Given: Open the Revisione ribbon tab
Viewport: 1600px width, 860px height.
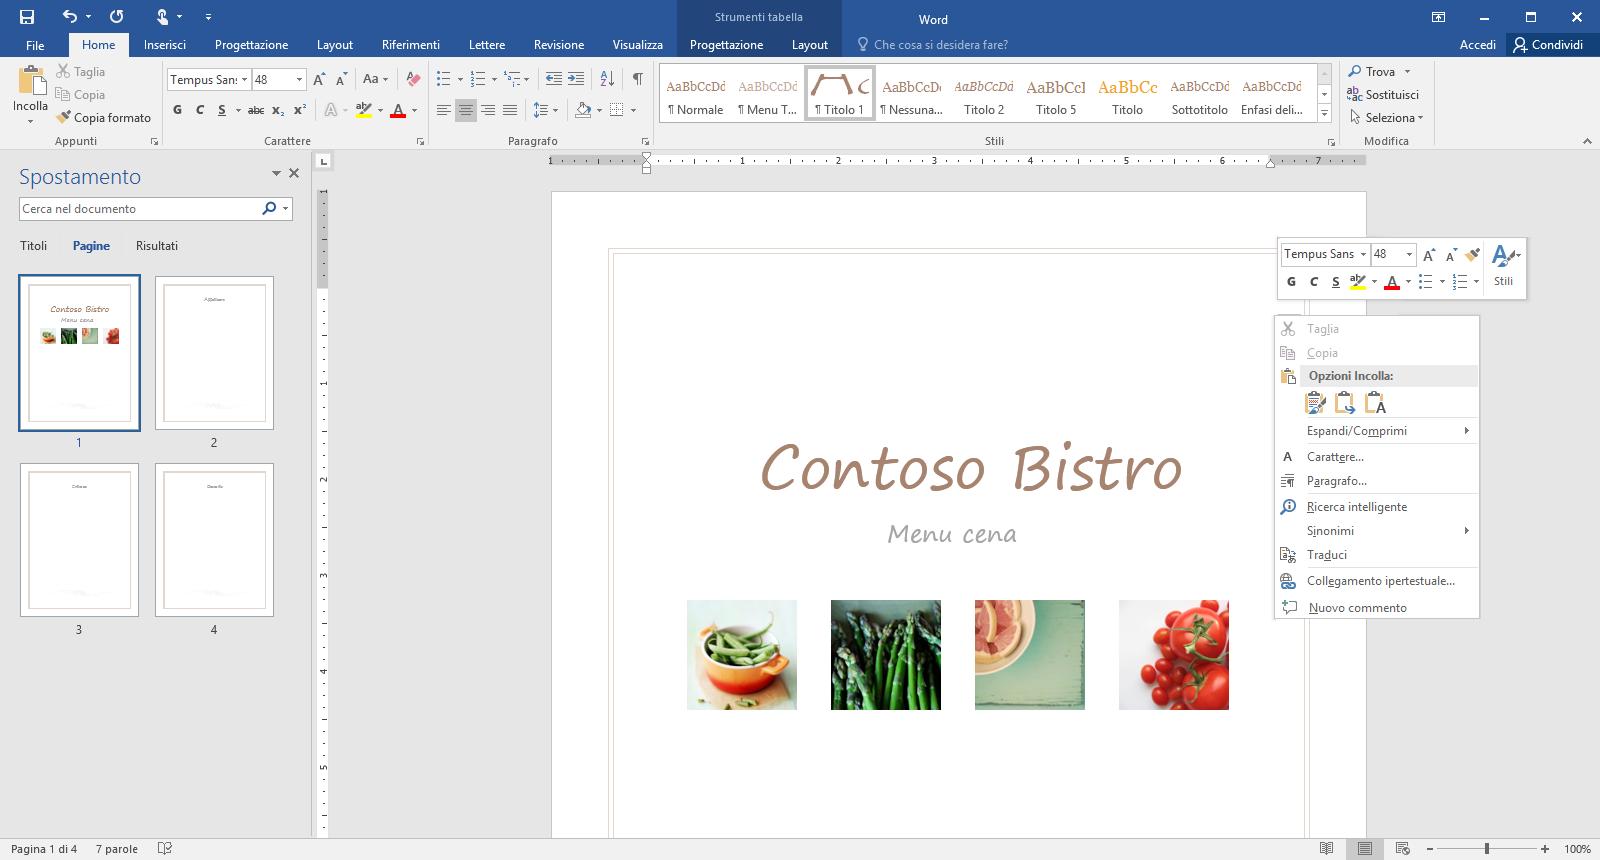Looking at the screenshot, I should click(558, 44).
